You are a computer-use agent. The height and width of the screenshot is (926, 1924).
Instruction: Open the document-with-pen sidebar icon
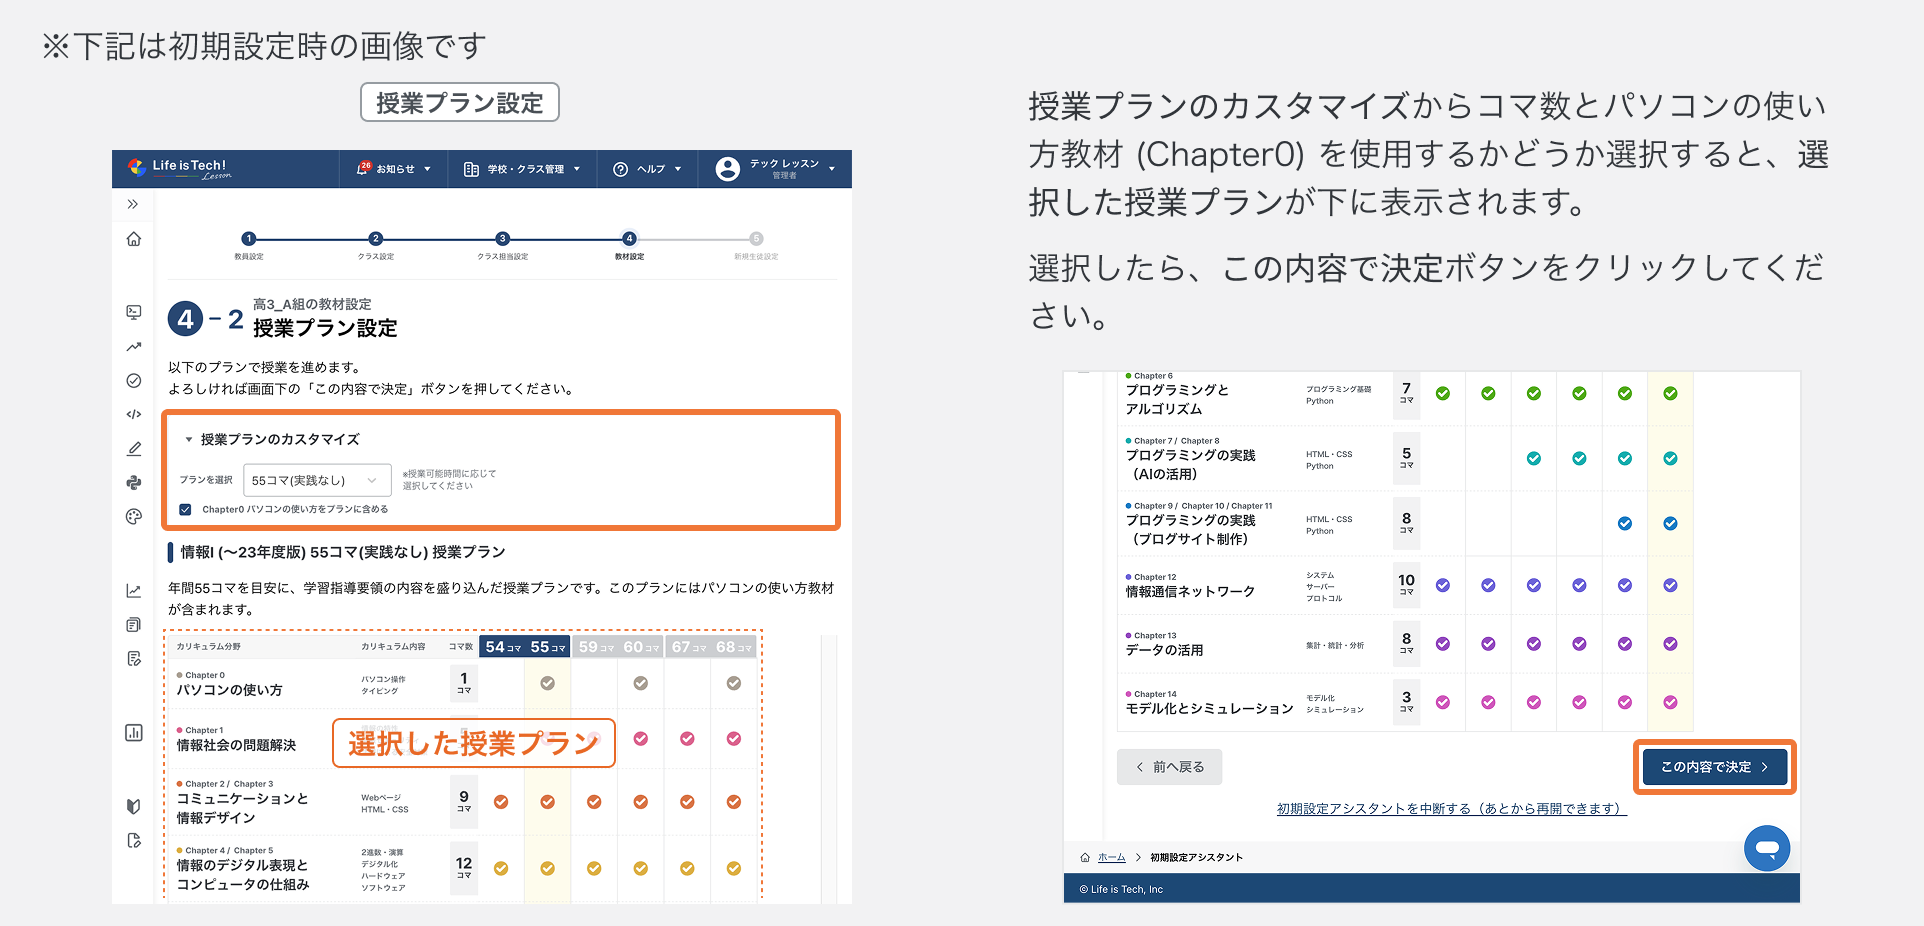[x=133, y=659]
